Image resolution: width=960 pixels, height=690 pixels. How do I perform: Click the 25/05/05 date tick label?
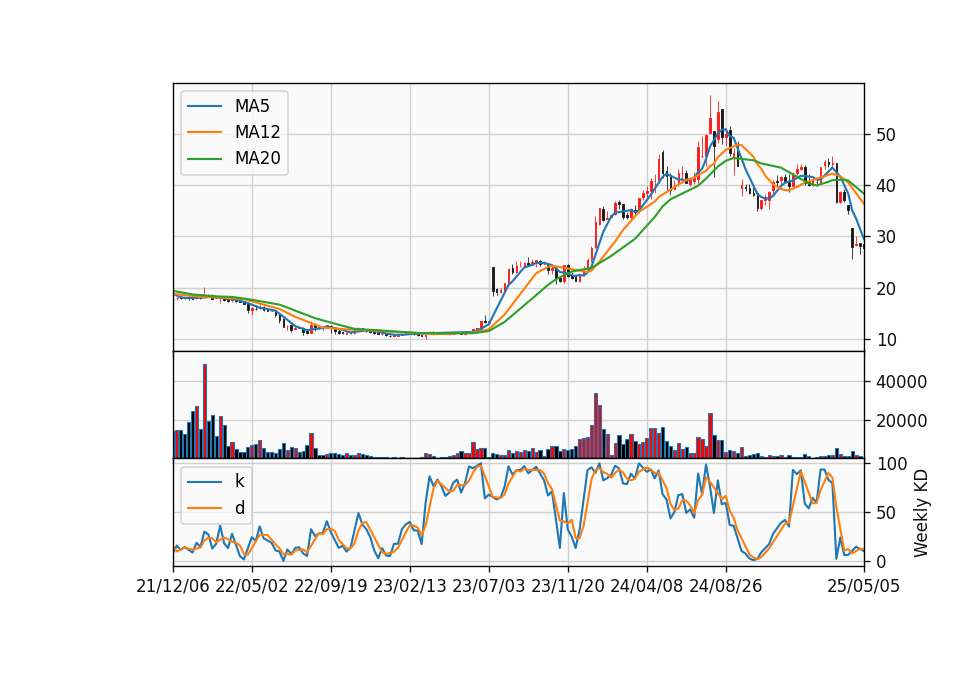[x=864, y=586]
